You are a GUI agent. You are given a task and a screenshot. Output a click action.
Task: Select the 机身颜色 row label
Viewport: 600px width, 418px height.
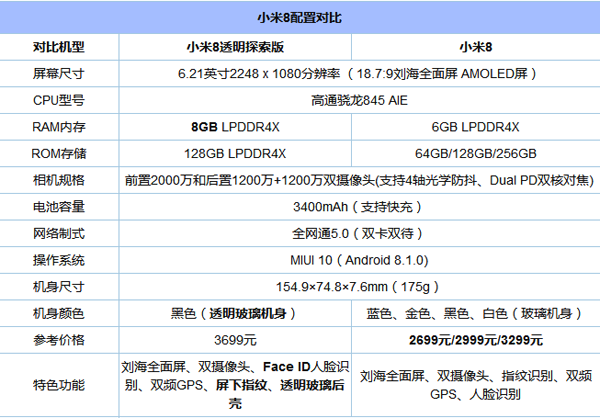[59, 313]
